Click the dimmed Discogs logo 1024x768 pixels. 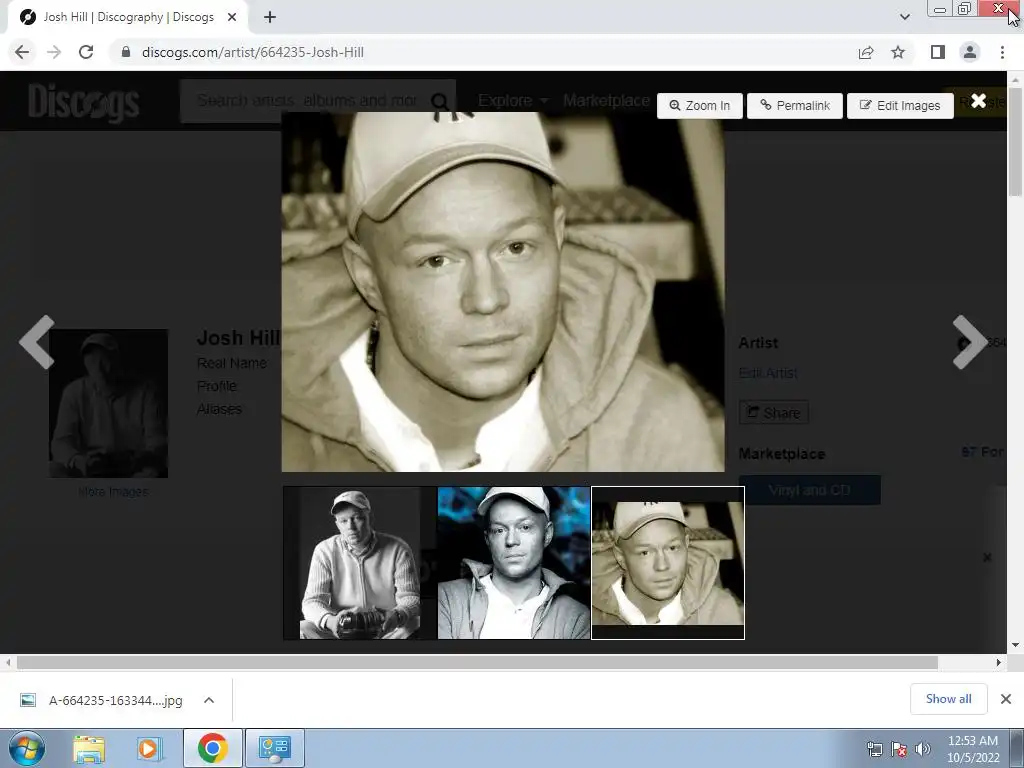click(x=84, y=102)
